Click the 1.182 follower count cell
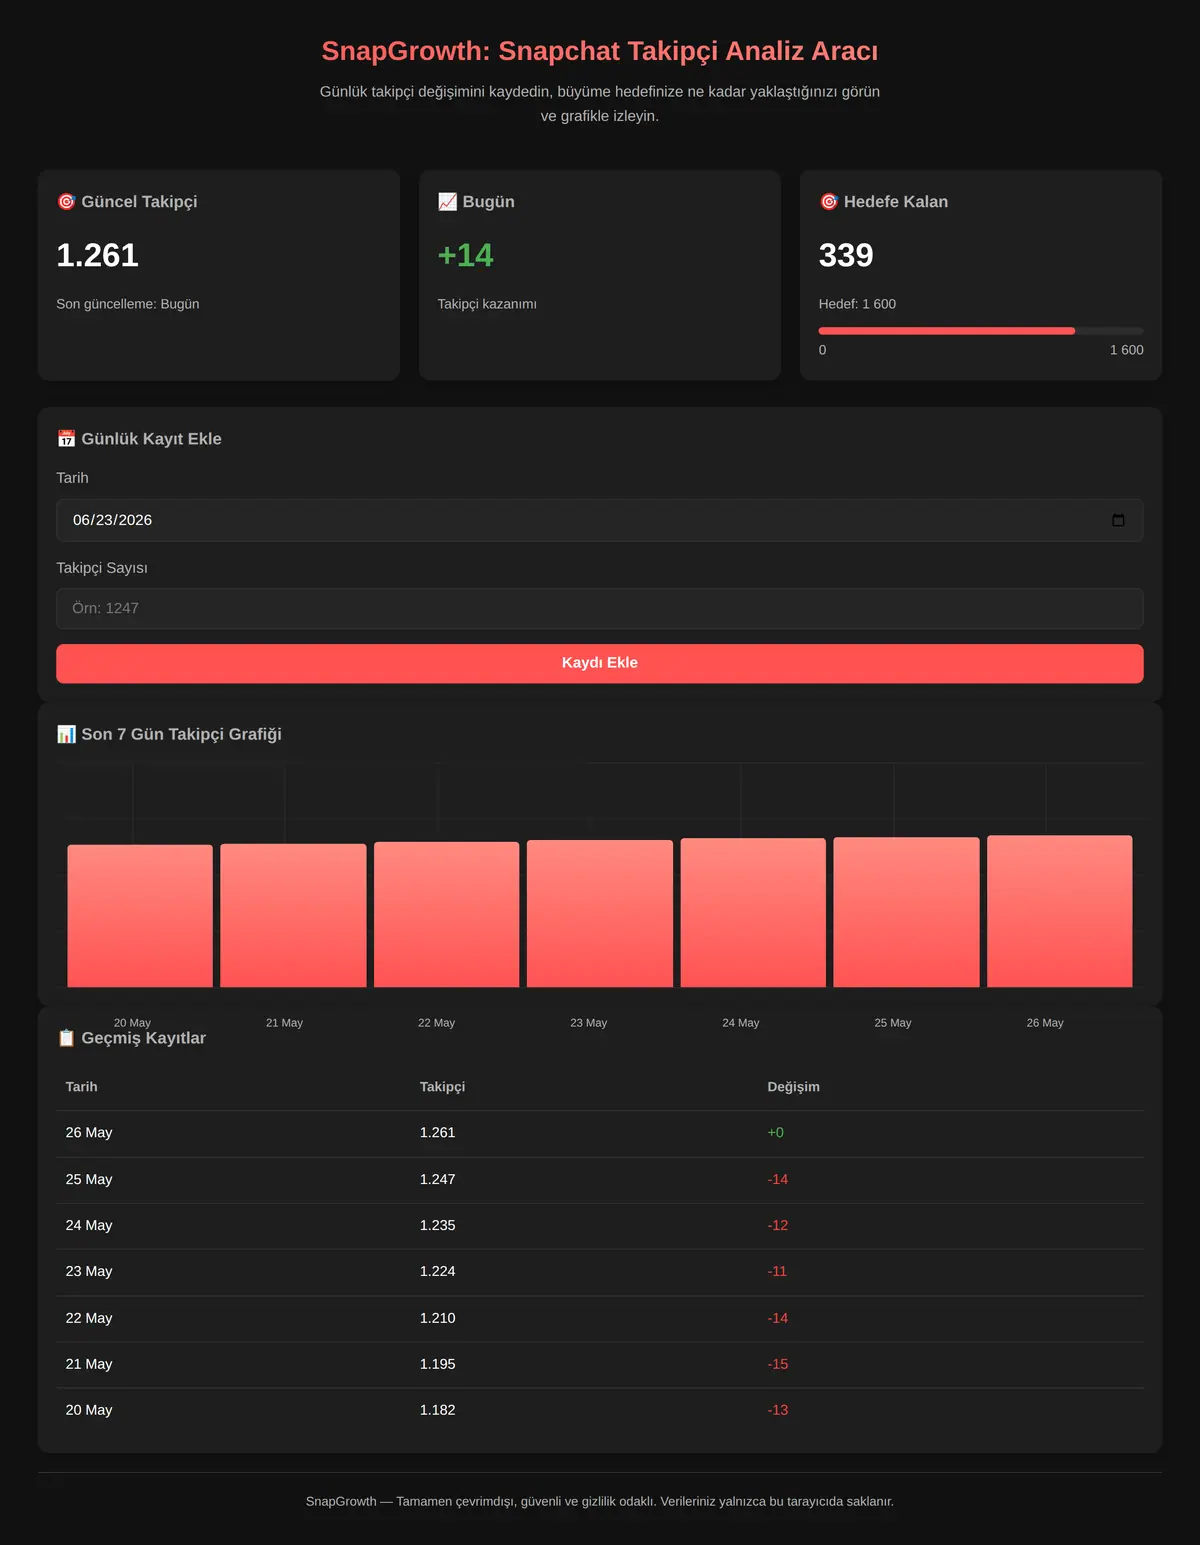The width and height of the screenshot is (1200, 1545). click(438, 1411)
